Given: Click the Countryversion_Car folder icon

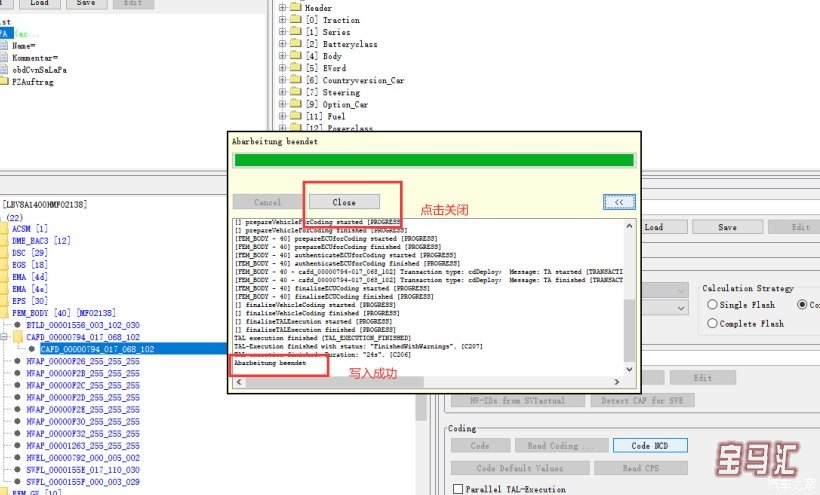Looking at the screenshot, I should tap(296, 79).
